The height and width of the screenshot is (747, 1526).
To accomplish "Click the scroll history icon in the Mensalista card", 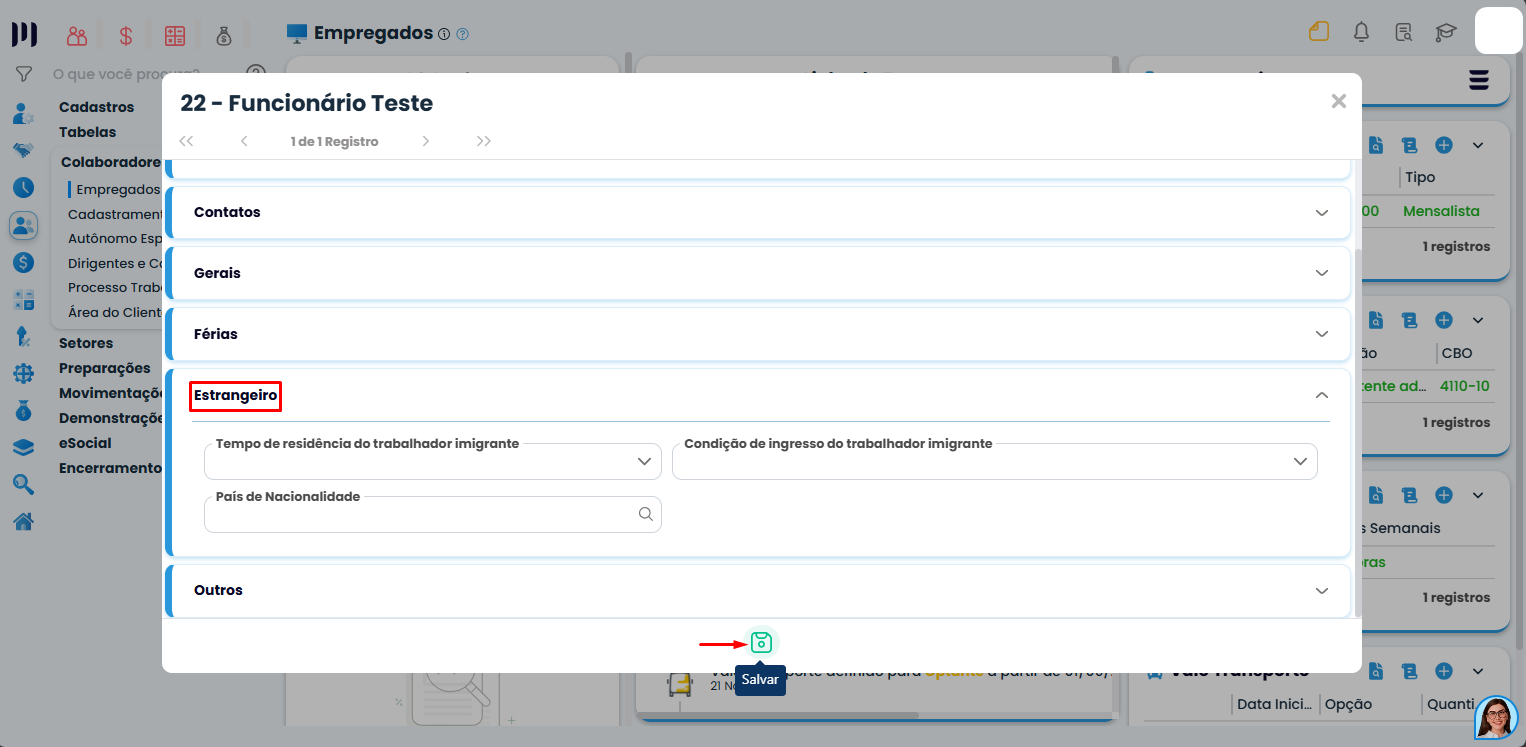I will (x=1410, y=145).
